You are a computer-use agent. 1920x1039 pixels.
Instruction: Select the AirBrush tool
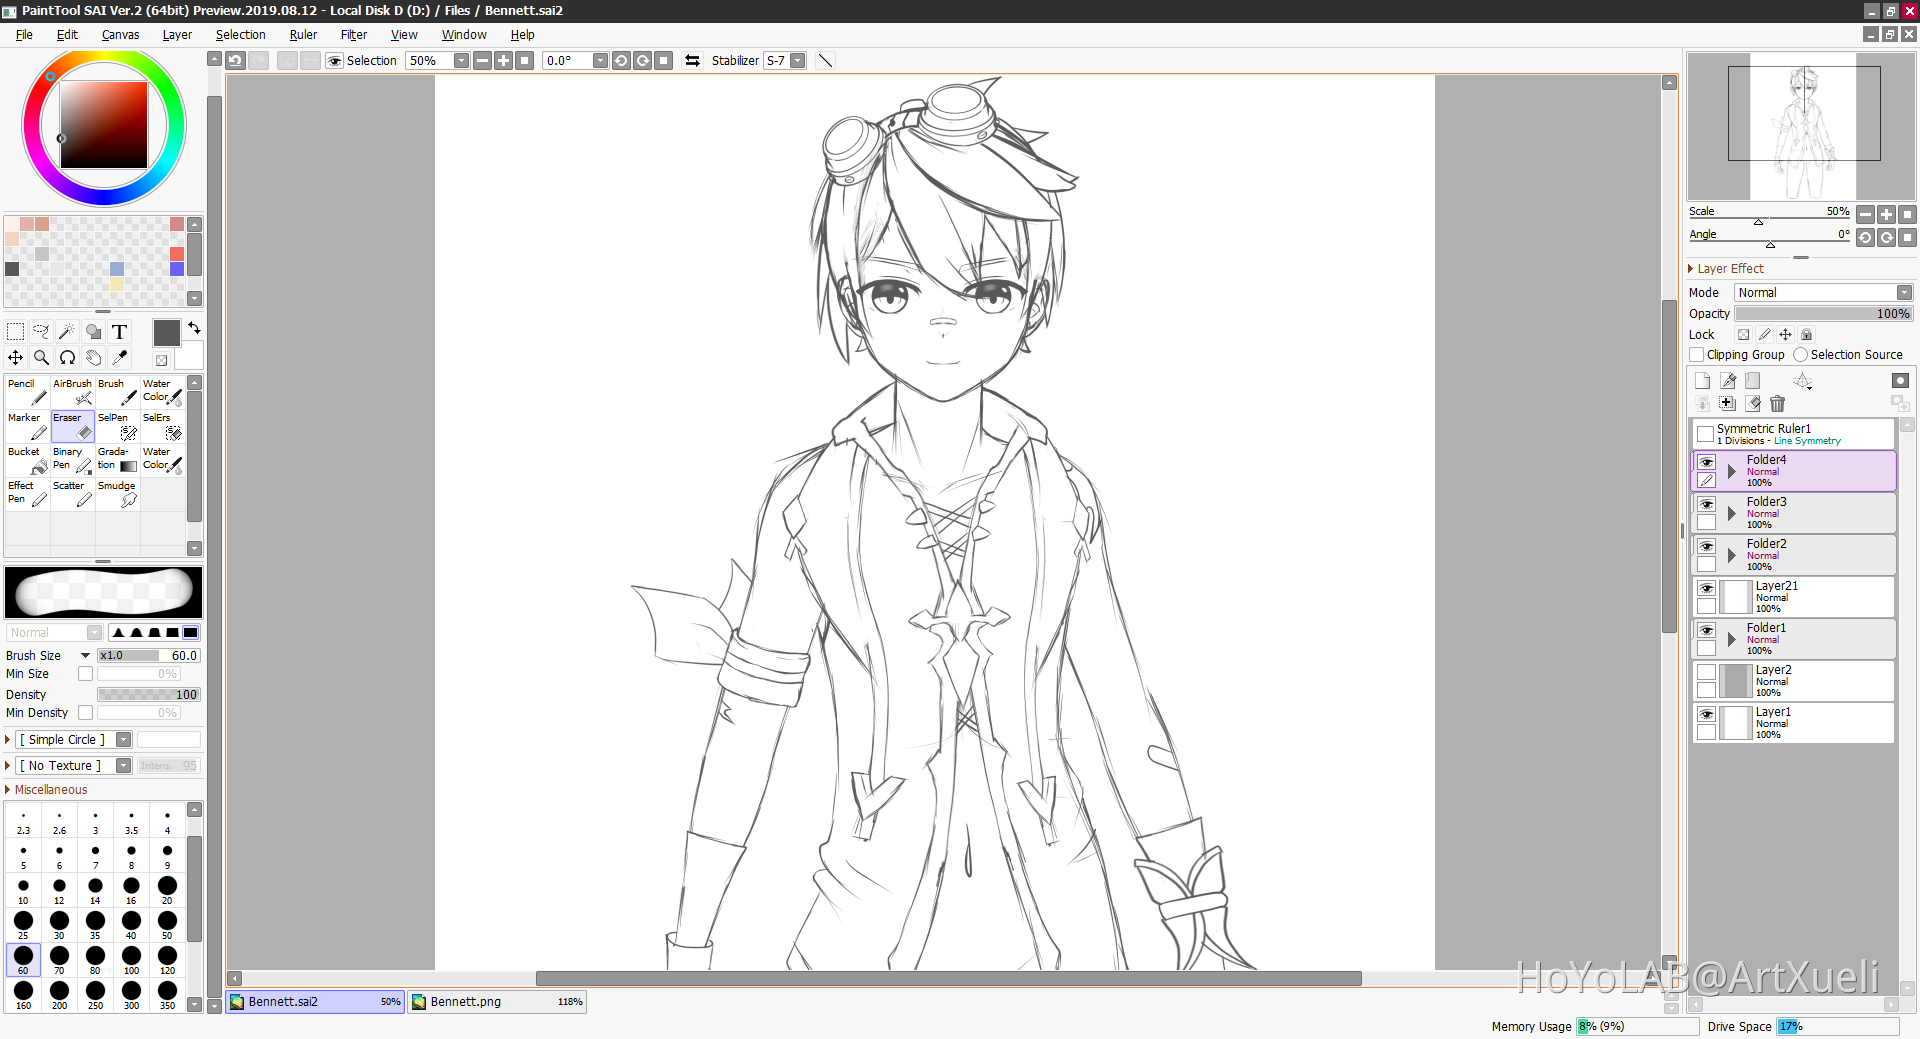[x=72, y=392]
